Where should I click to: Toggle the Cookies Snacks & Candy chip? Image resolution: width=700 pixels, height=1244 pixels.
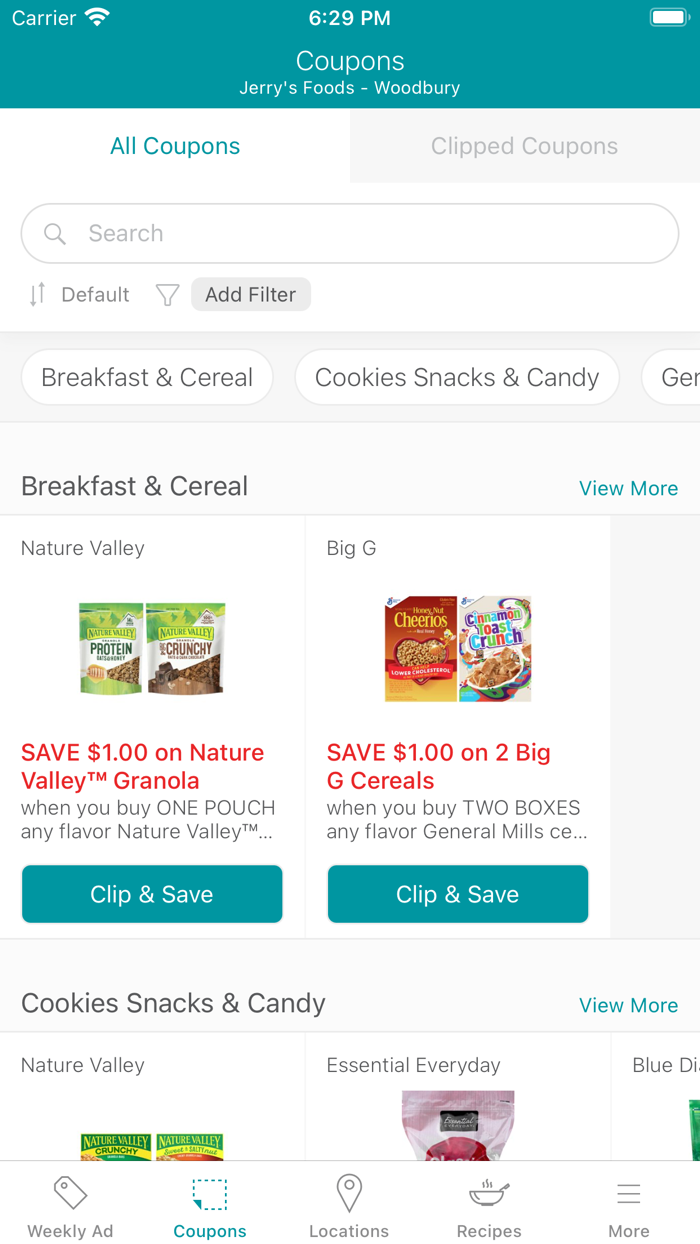click(x=456, y=377)
